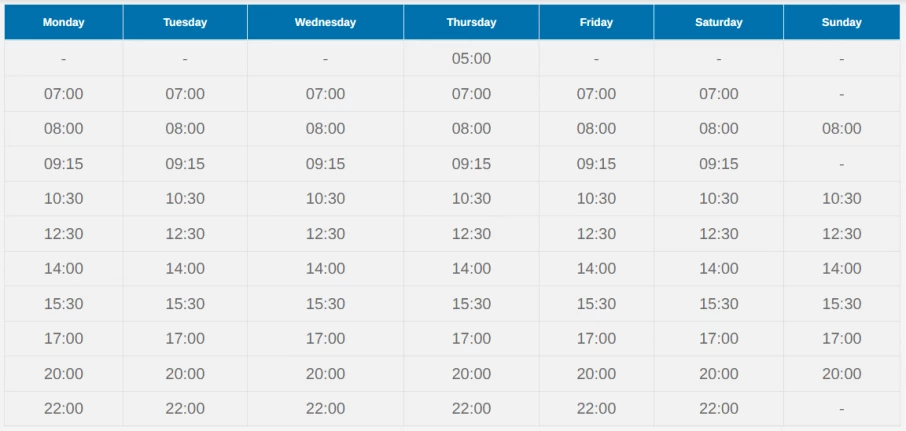Select Saturday's 14:00 time cell
The height and width of the screenshot is (431, 906).
coord(719,269)
